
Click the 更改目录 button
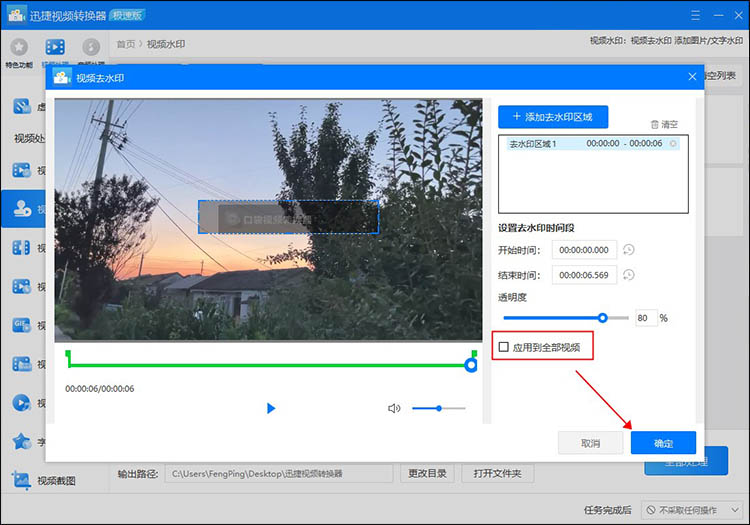tap(427, 473)
